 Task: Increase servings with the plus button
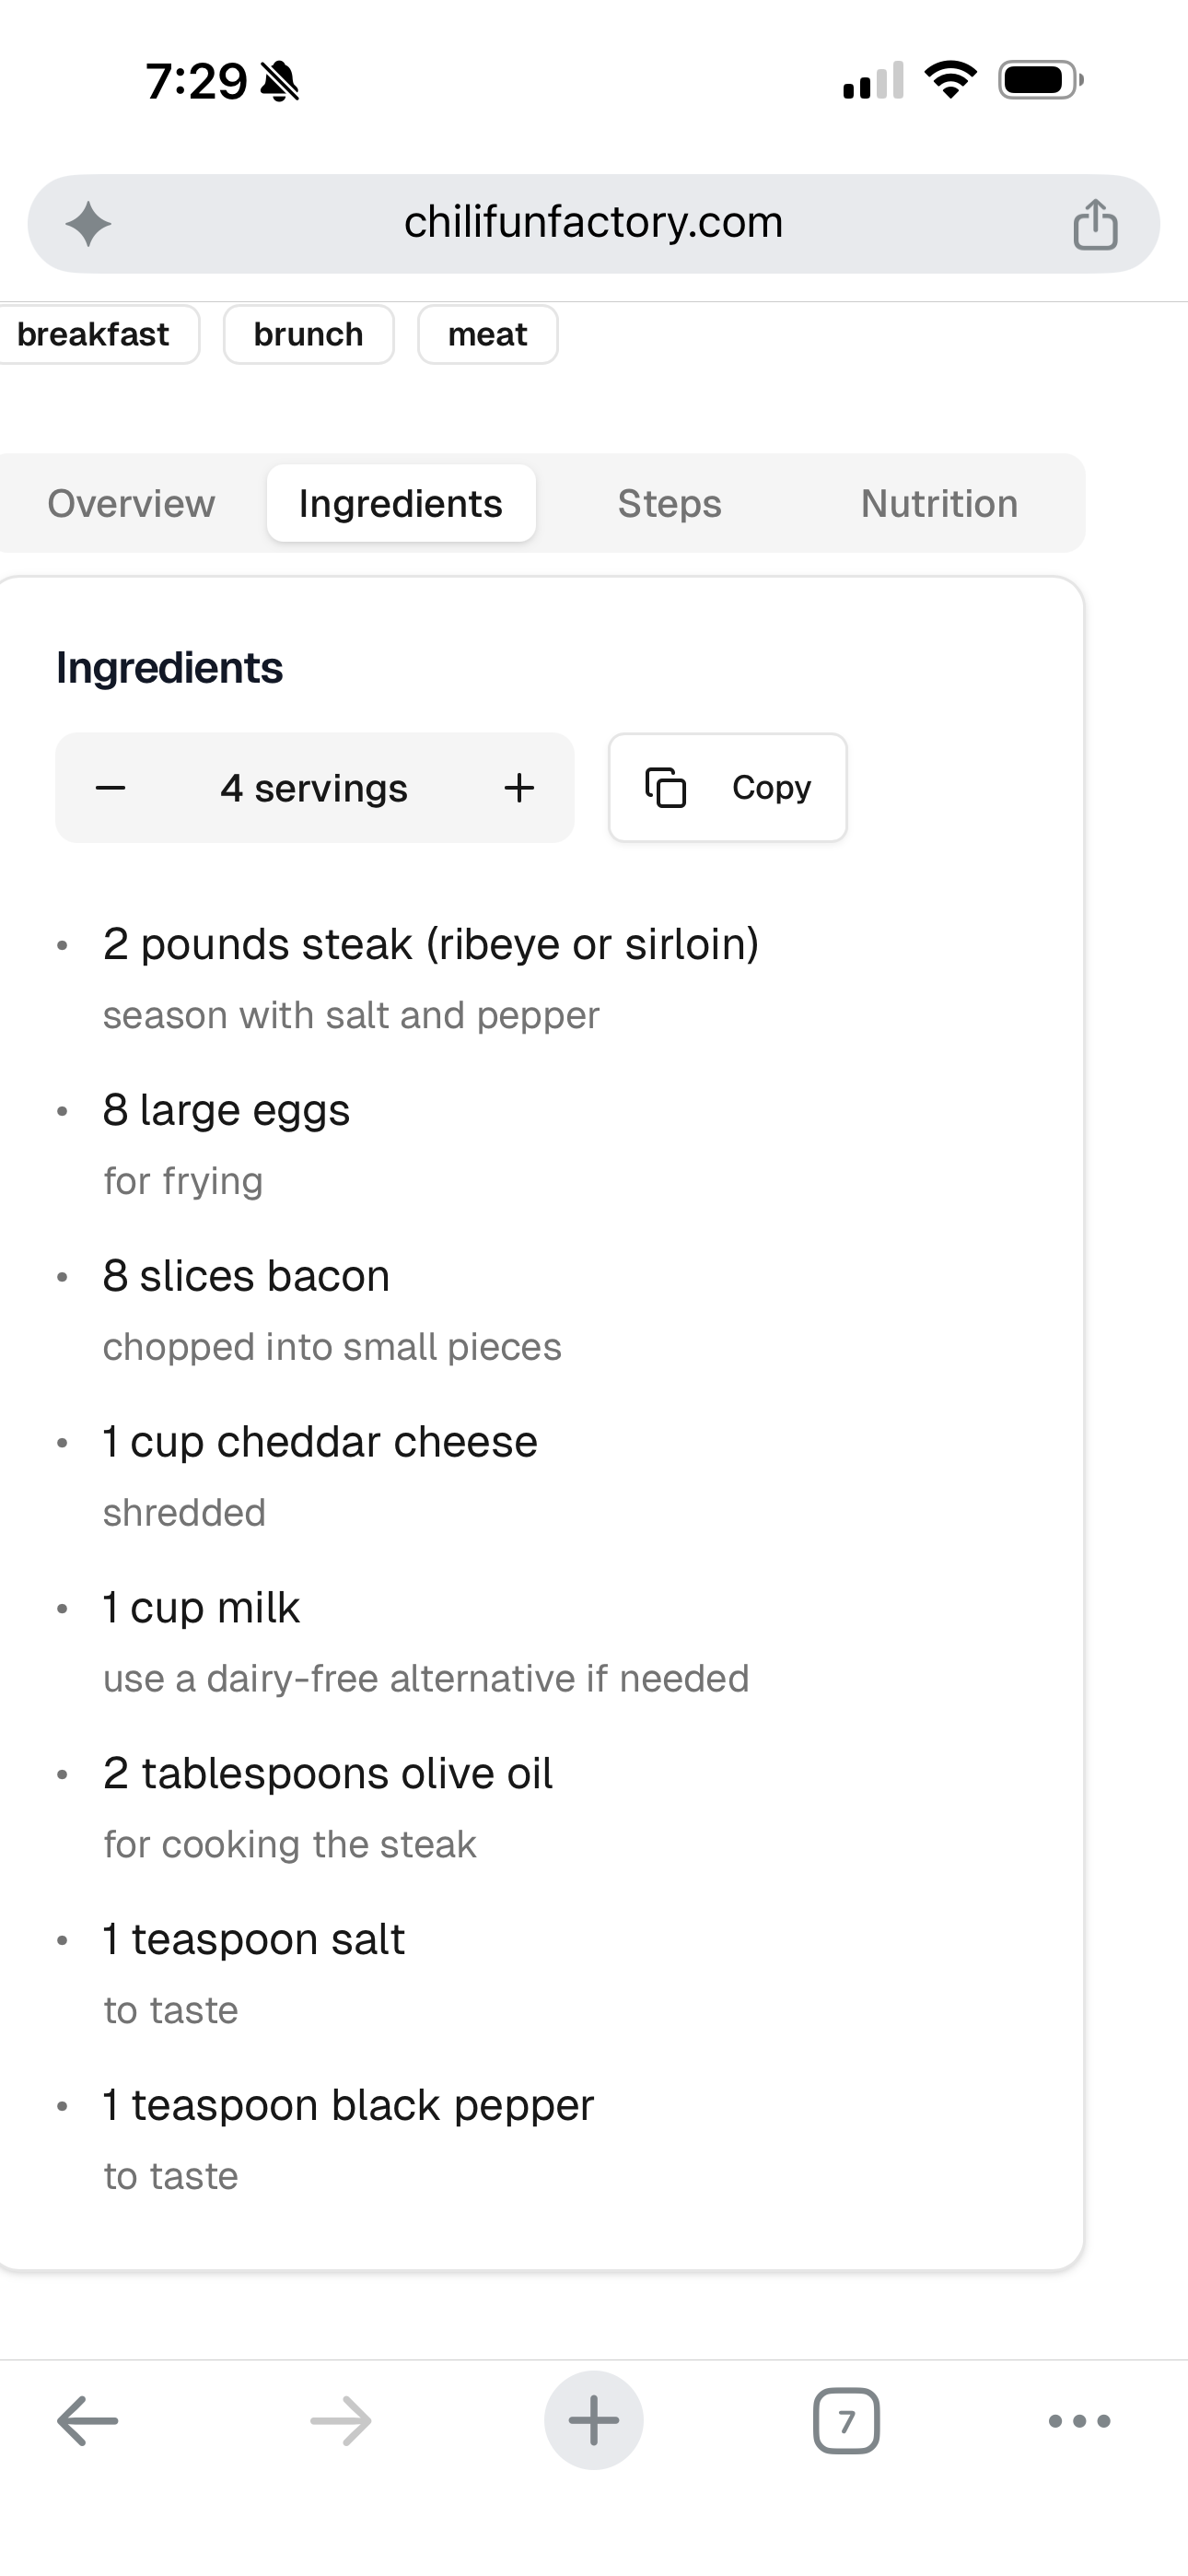click(x=519, y=788)
